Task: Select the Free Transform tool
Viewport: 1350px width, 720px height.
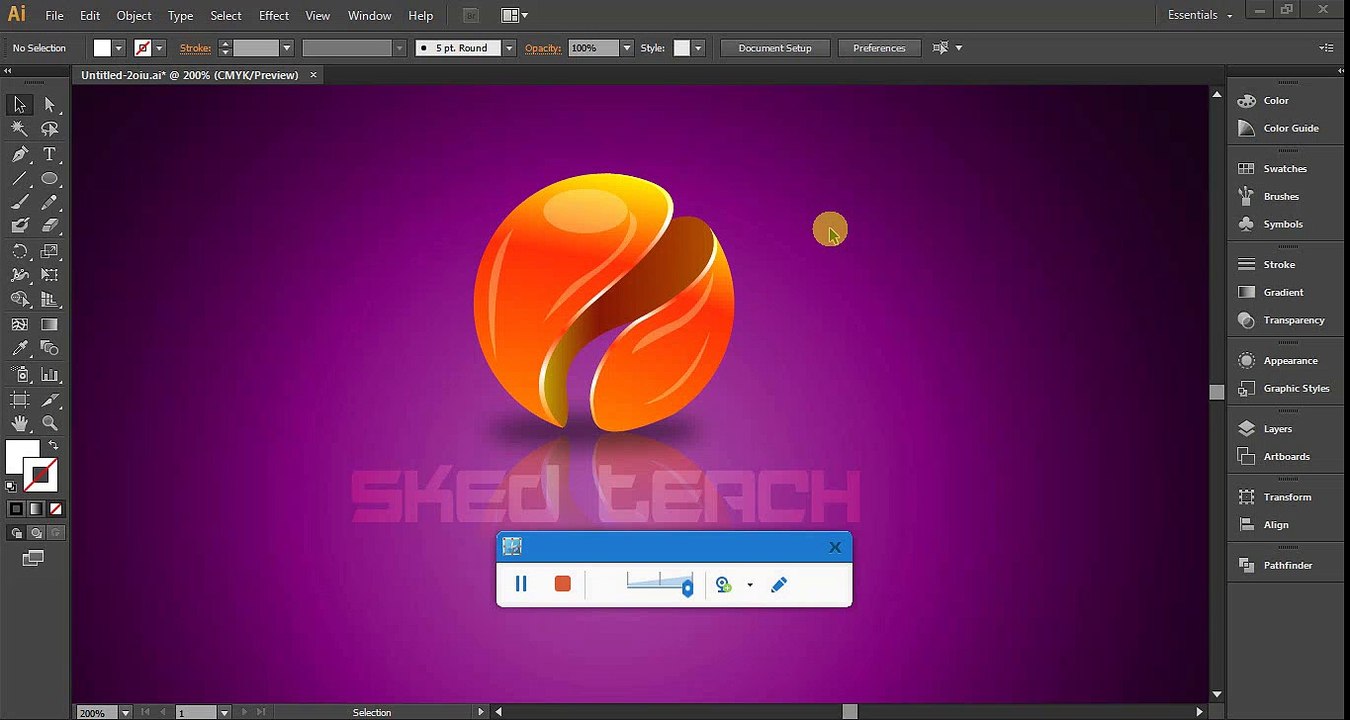Action: pyautogui.click(x=49, y=275)
